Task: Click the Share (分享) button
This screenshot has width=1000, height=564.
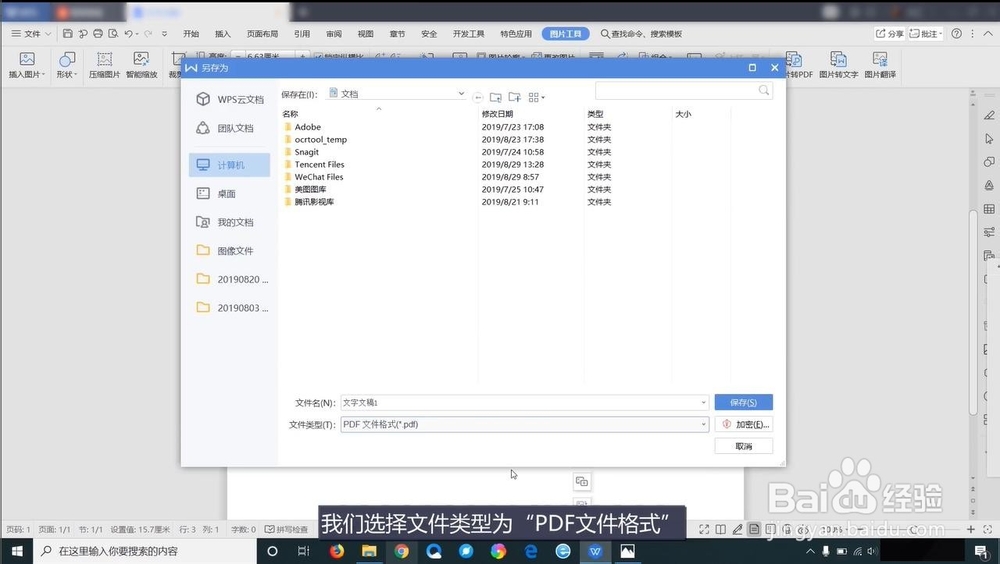Action: (889, 33)
